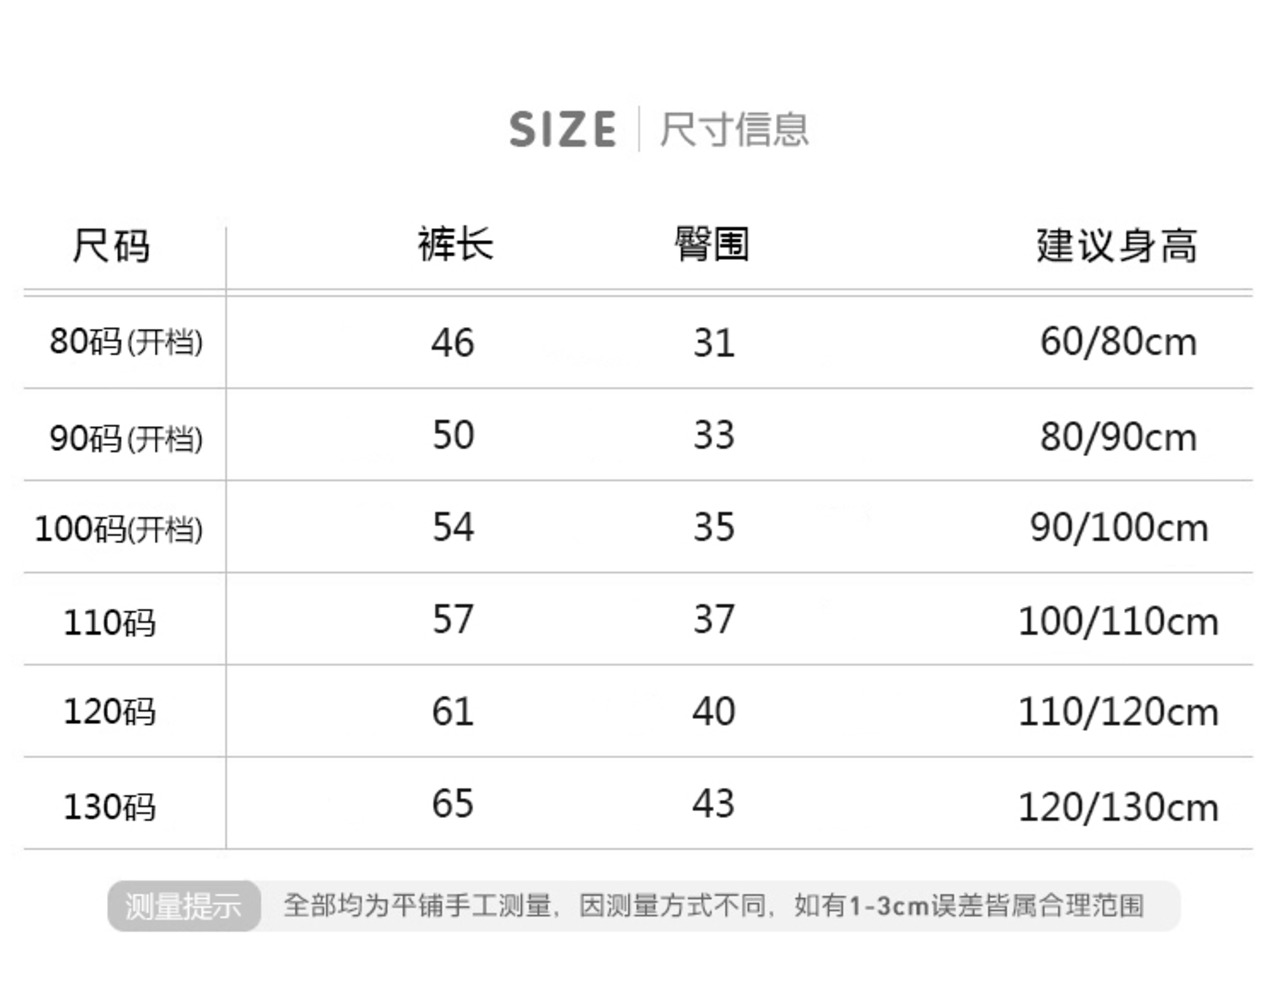Image resolution: width=1280 pixels, height=1000 pixels.
Task: Click the 90/100cm height cell
Action: (x=1119, y=528)
